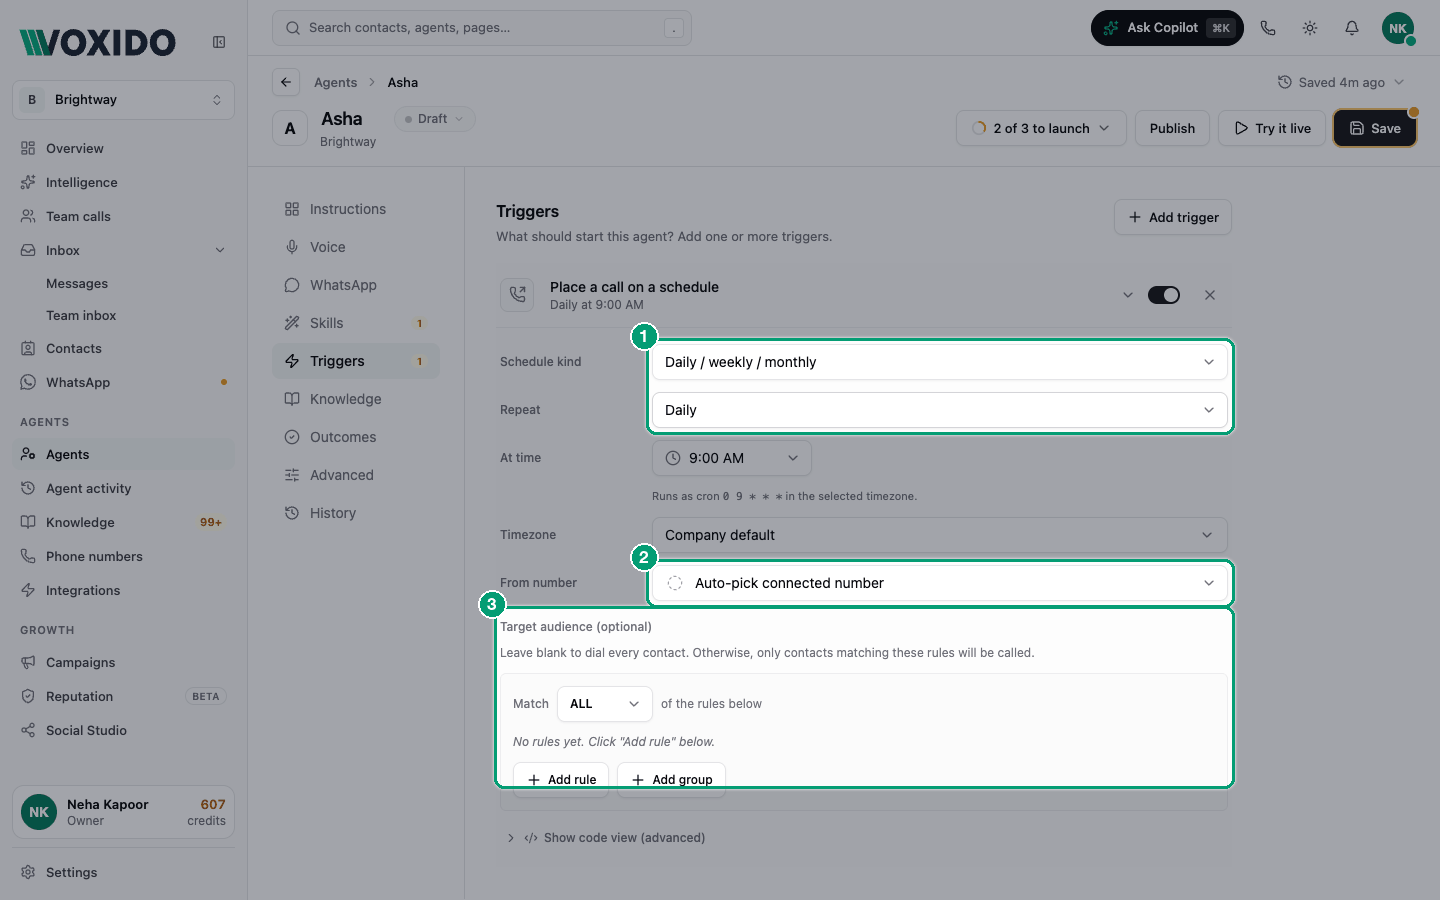Viewport: 1440px width, 900px height.
Task: Change Match ALL selector
Action: 604,704
